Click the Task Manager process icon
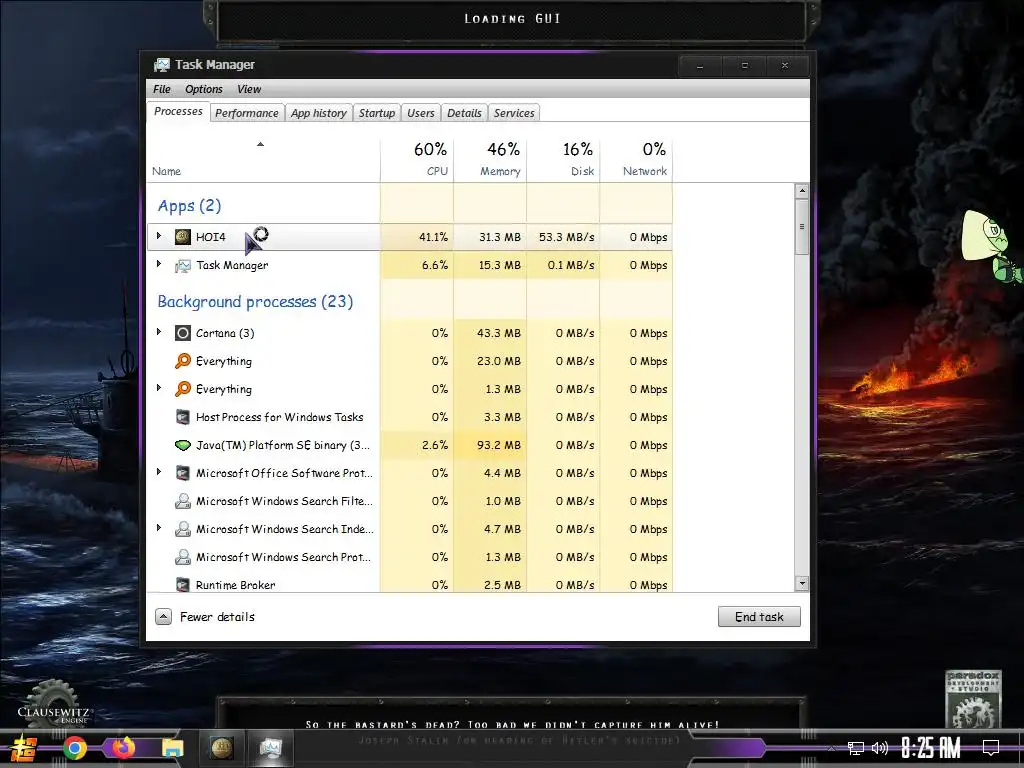 click(x=183, y=265)
